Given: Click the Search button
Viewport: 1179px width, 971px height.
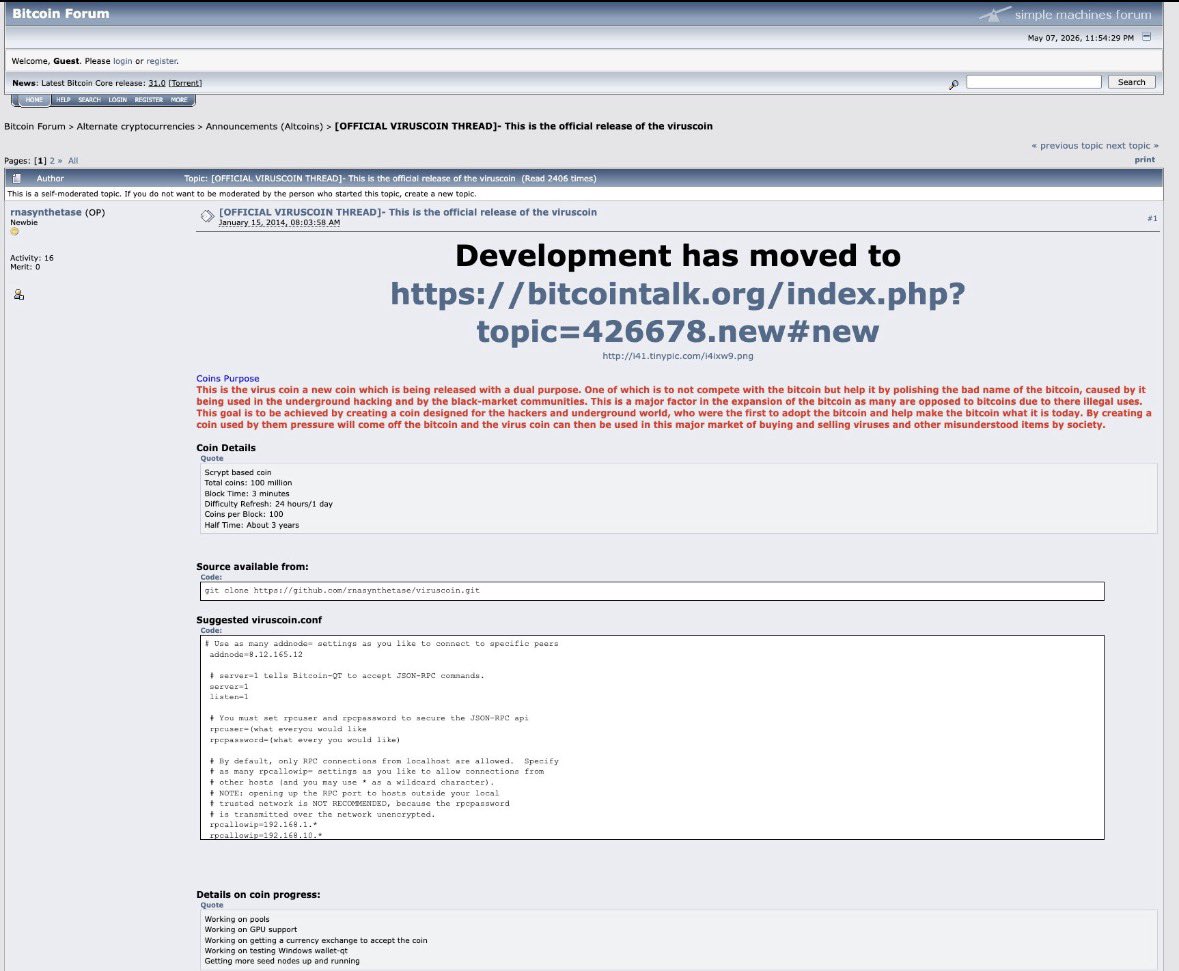Looking at the screenshot, I should click(x=1131, y=82).
